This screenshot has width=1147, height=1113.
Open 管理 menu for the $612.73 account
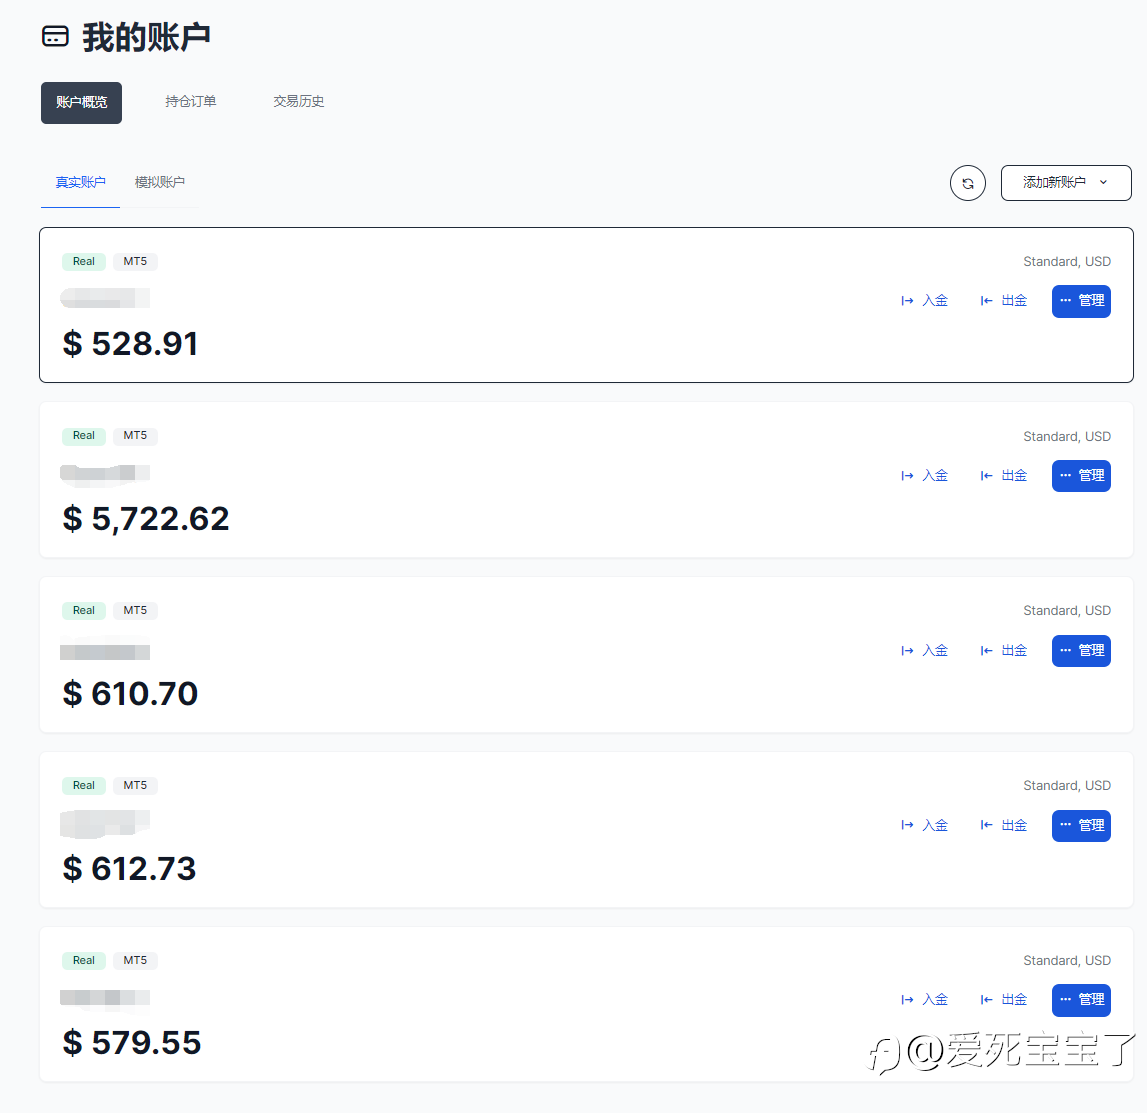coord(1081,825)
